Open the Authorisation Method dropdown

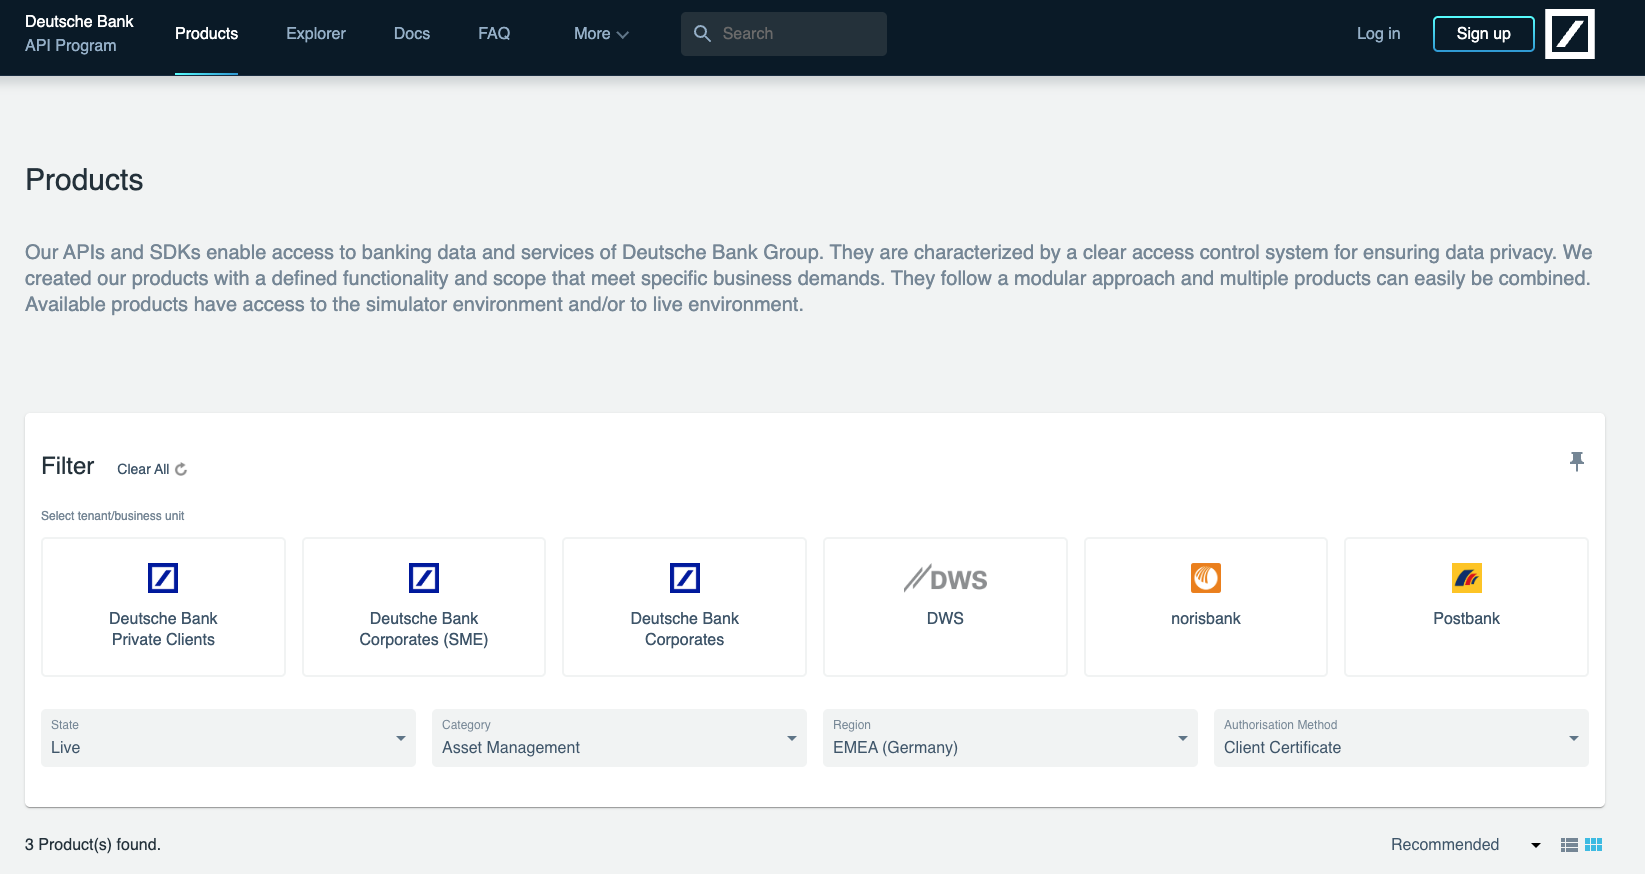point(1401,738)
